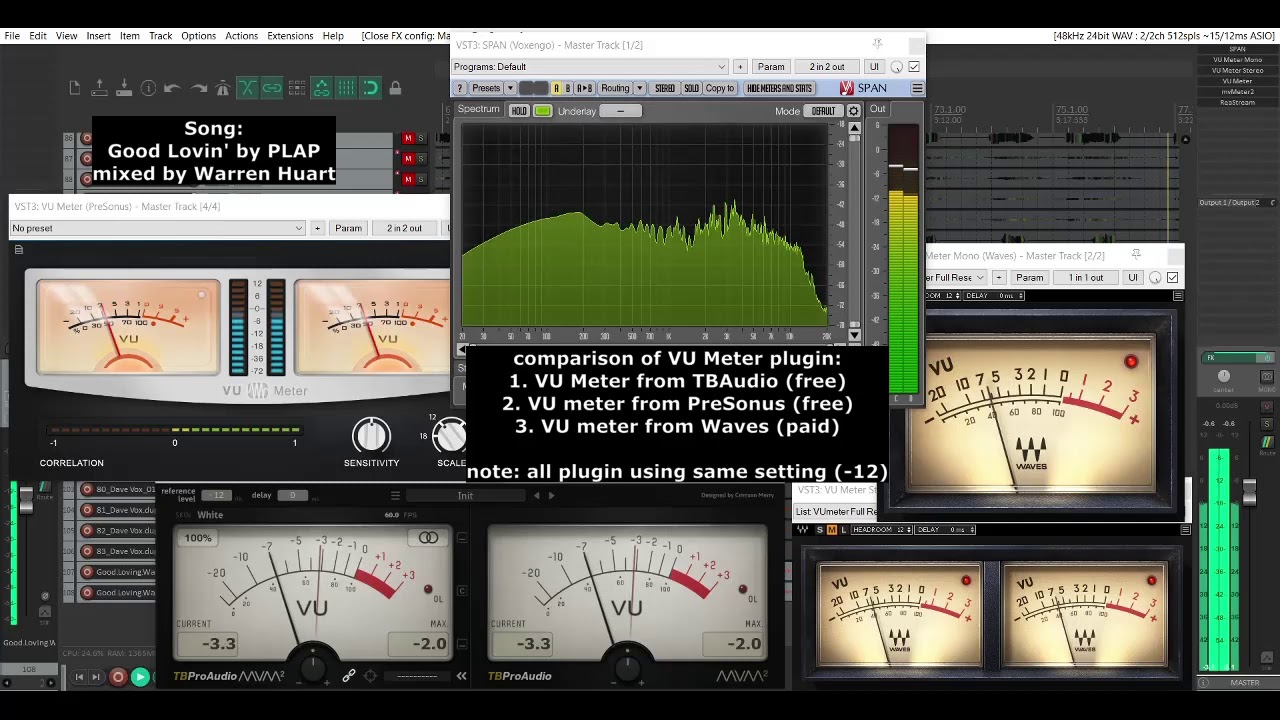
Task: Click TBProAudio reference level field
Action: click(x=217, y=495)
